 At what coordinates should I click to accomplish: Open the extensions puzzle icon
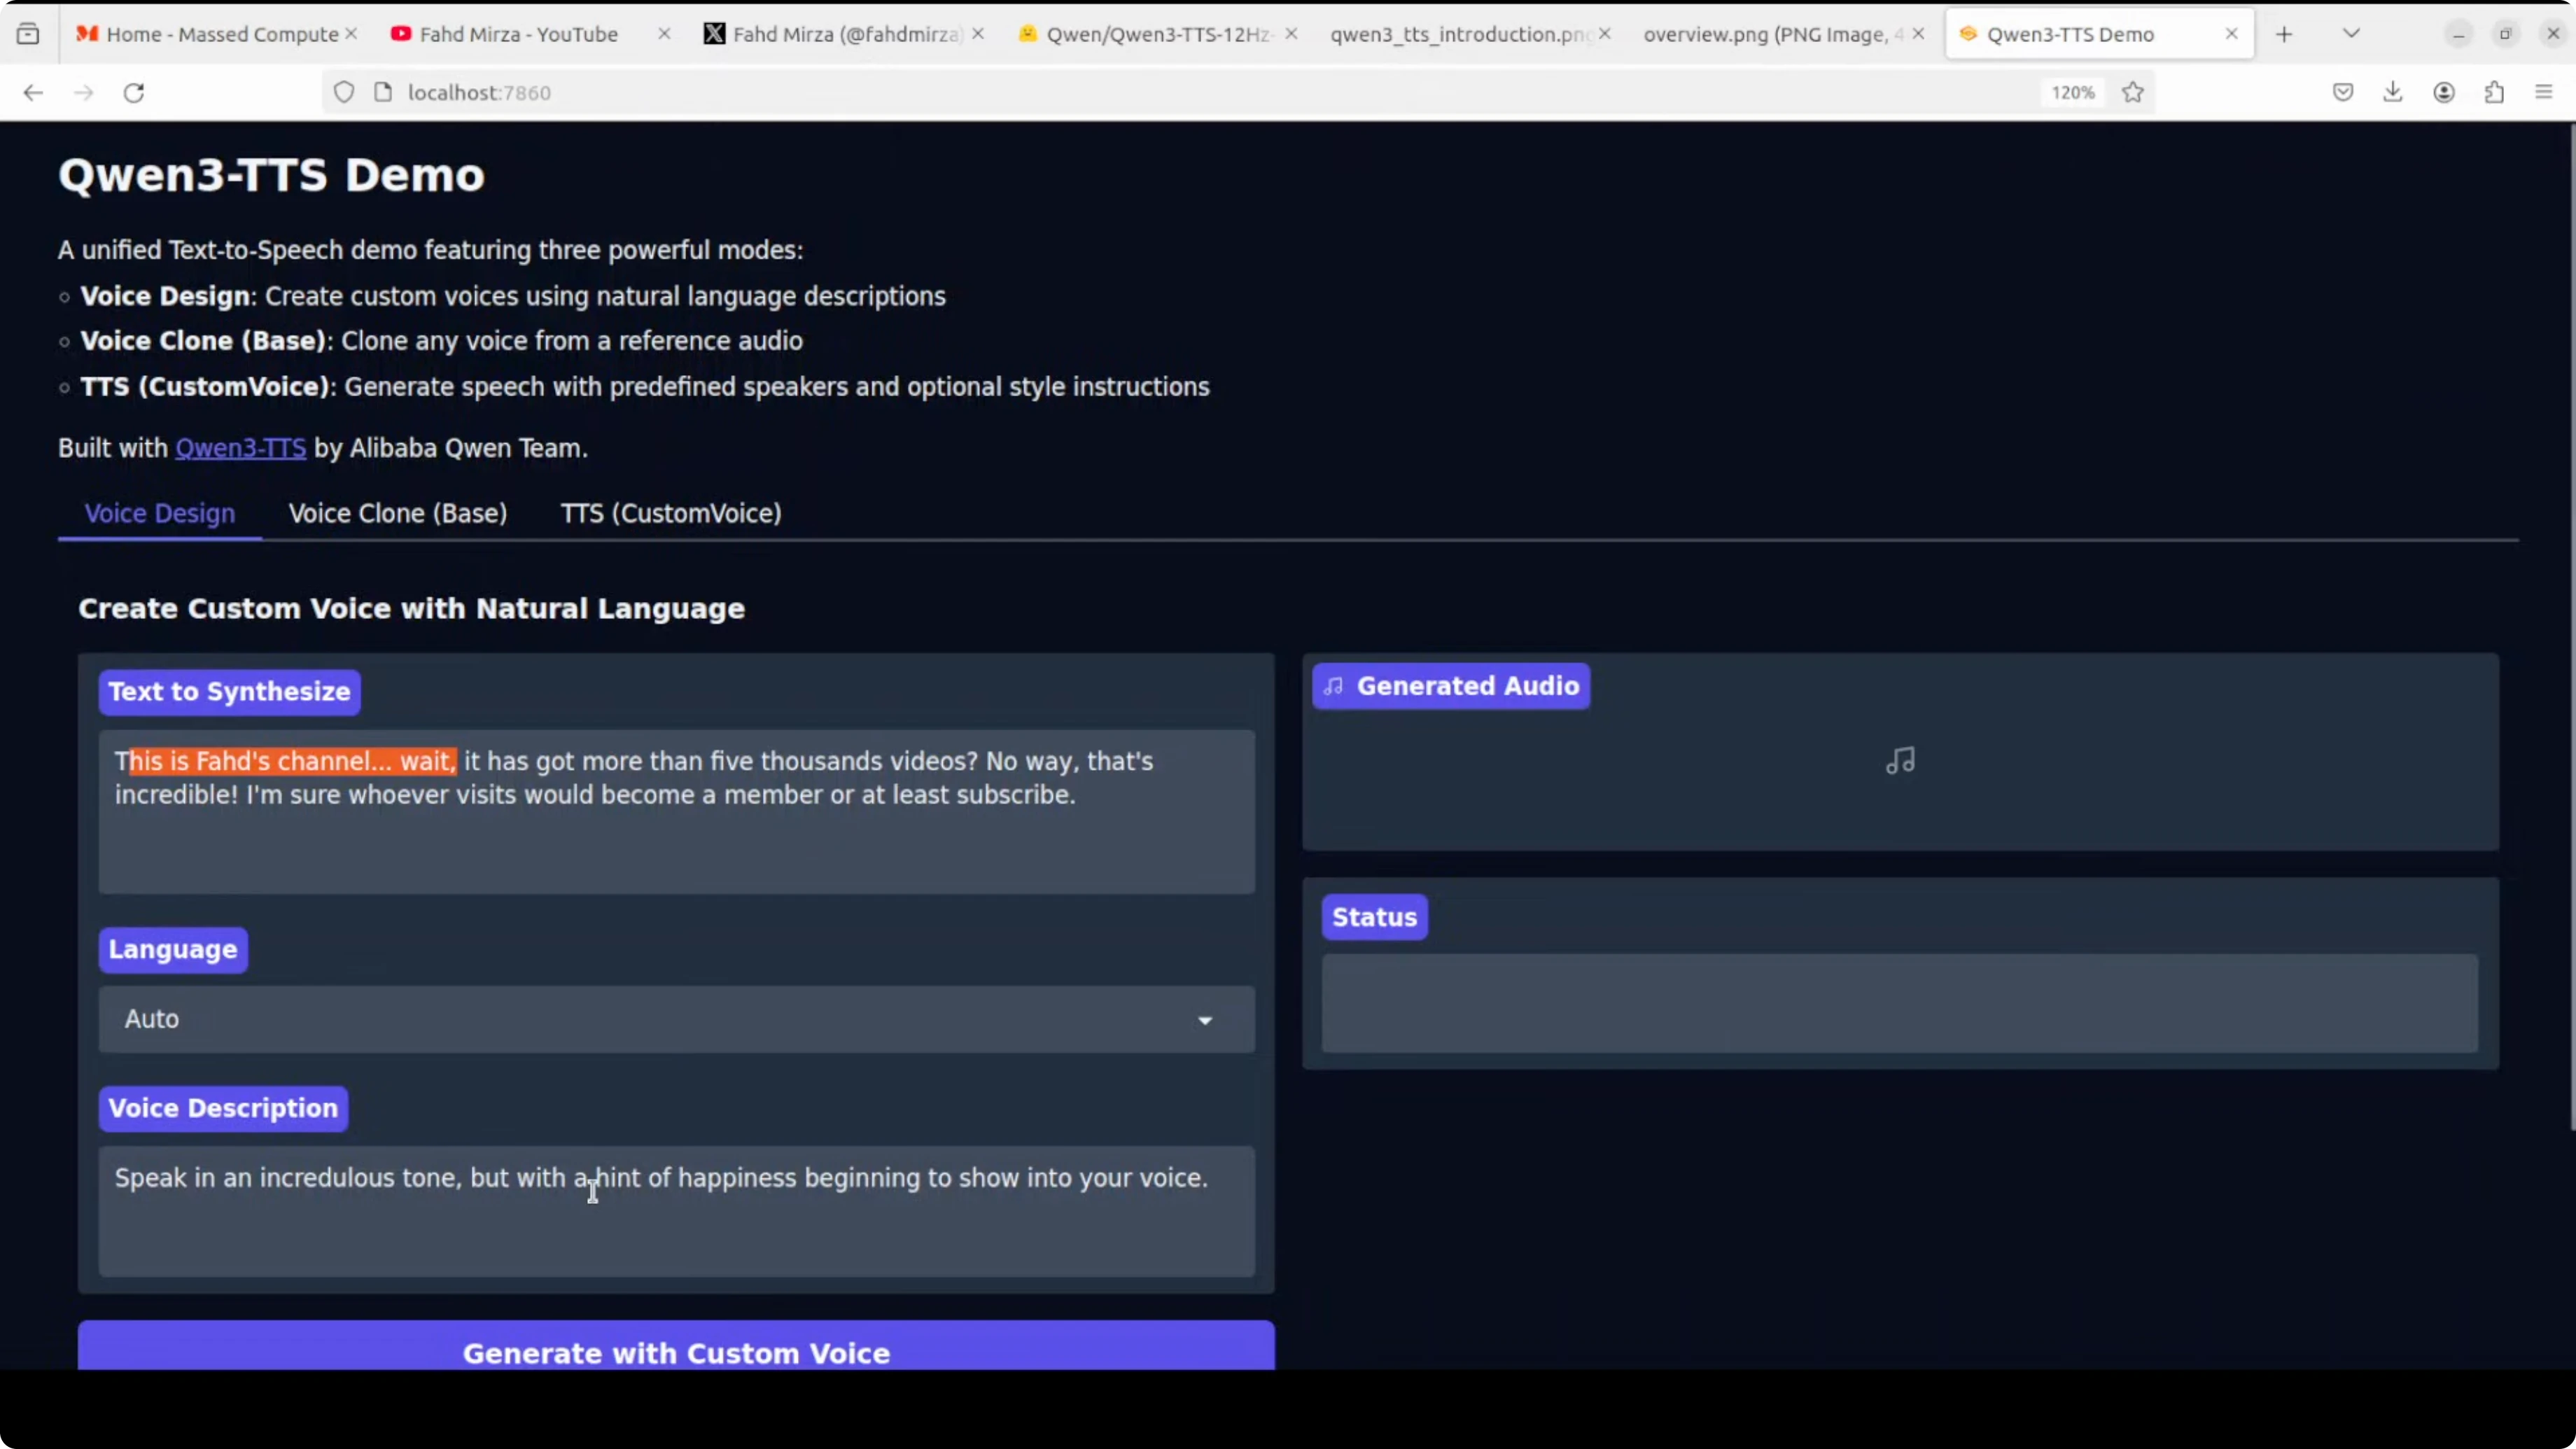2494,93
